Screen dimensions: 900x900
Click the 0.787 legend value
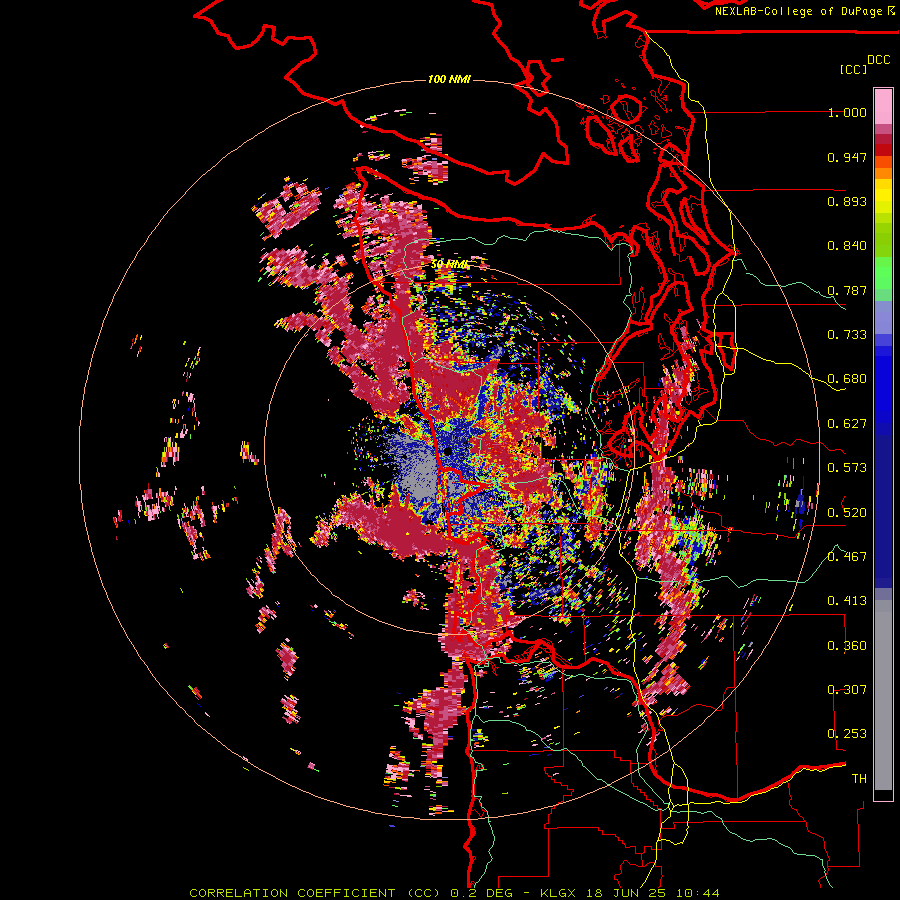point(847,290)
